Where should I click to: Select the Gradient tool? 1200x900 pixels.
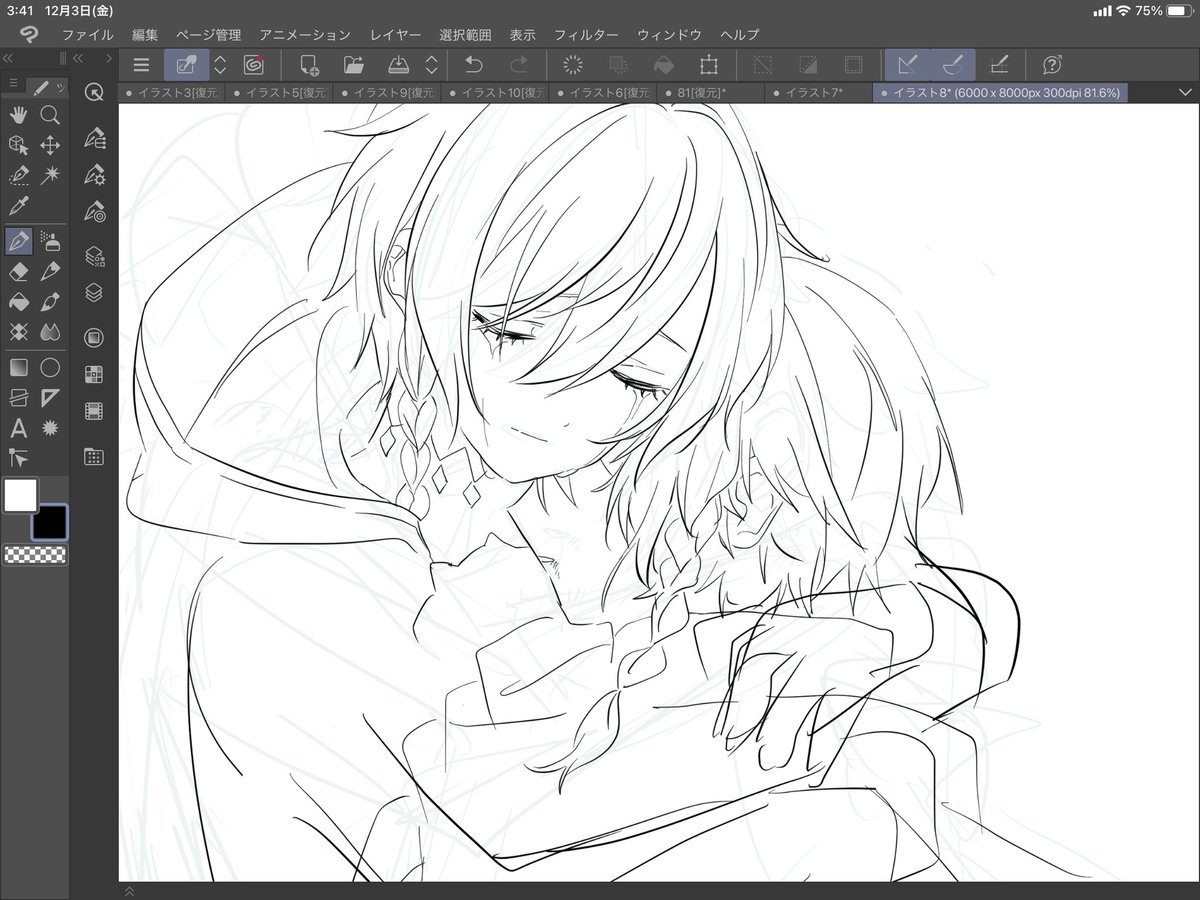[18, 367]
